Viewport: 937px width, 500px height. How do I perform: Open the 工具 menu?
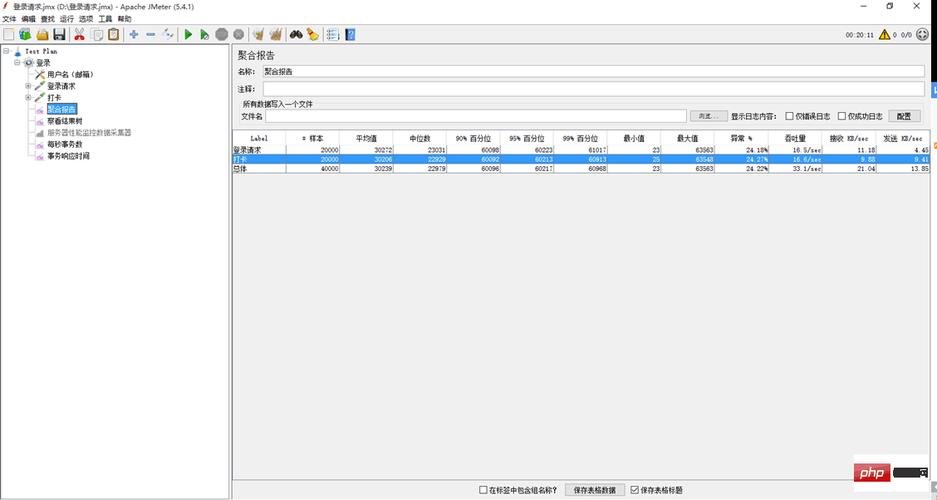click(x=105, y=19)
